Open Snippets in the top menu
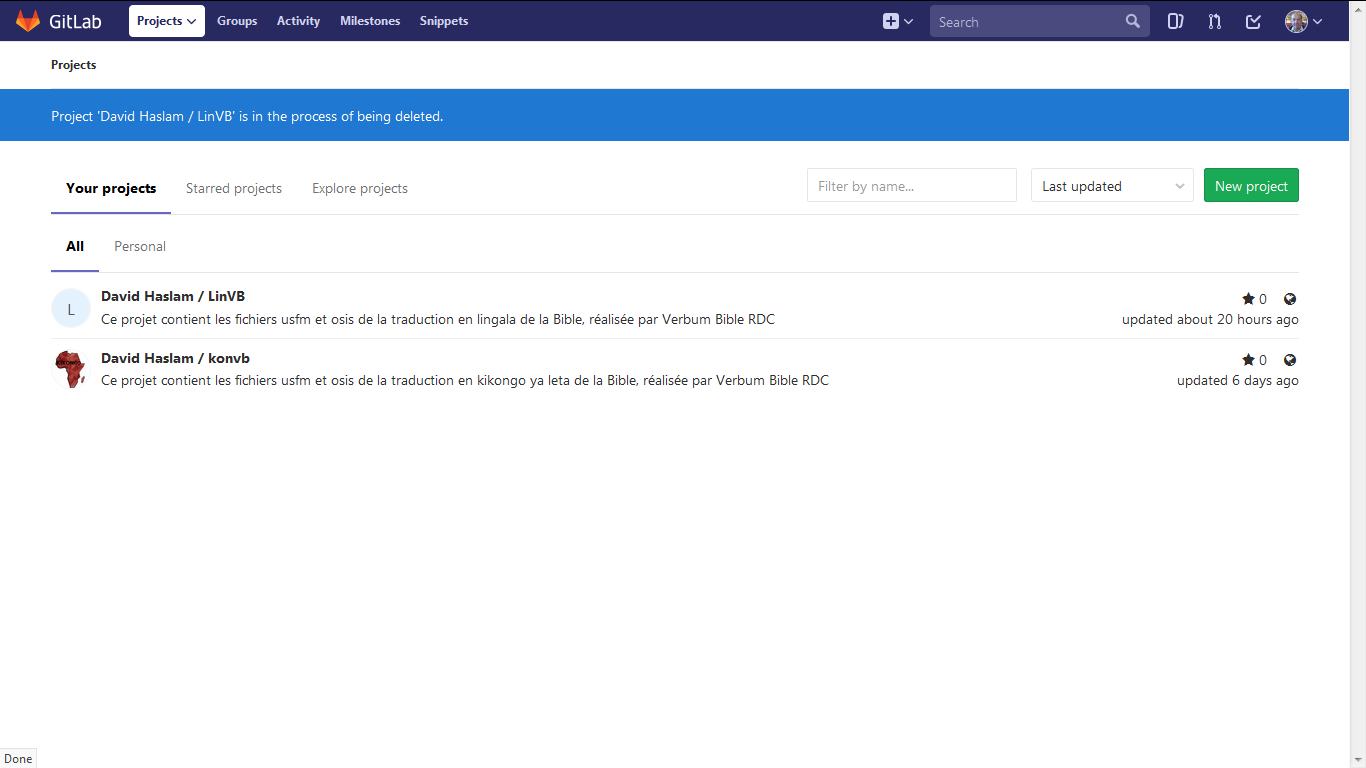This screenshot has width=1366, height=768. [x=444, y=21]
